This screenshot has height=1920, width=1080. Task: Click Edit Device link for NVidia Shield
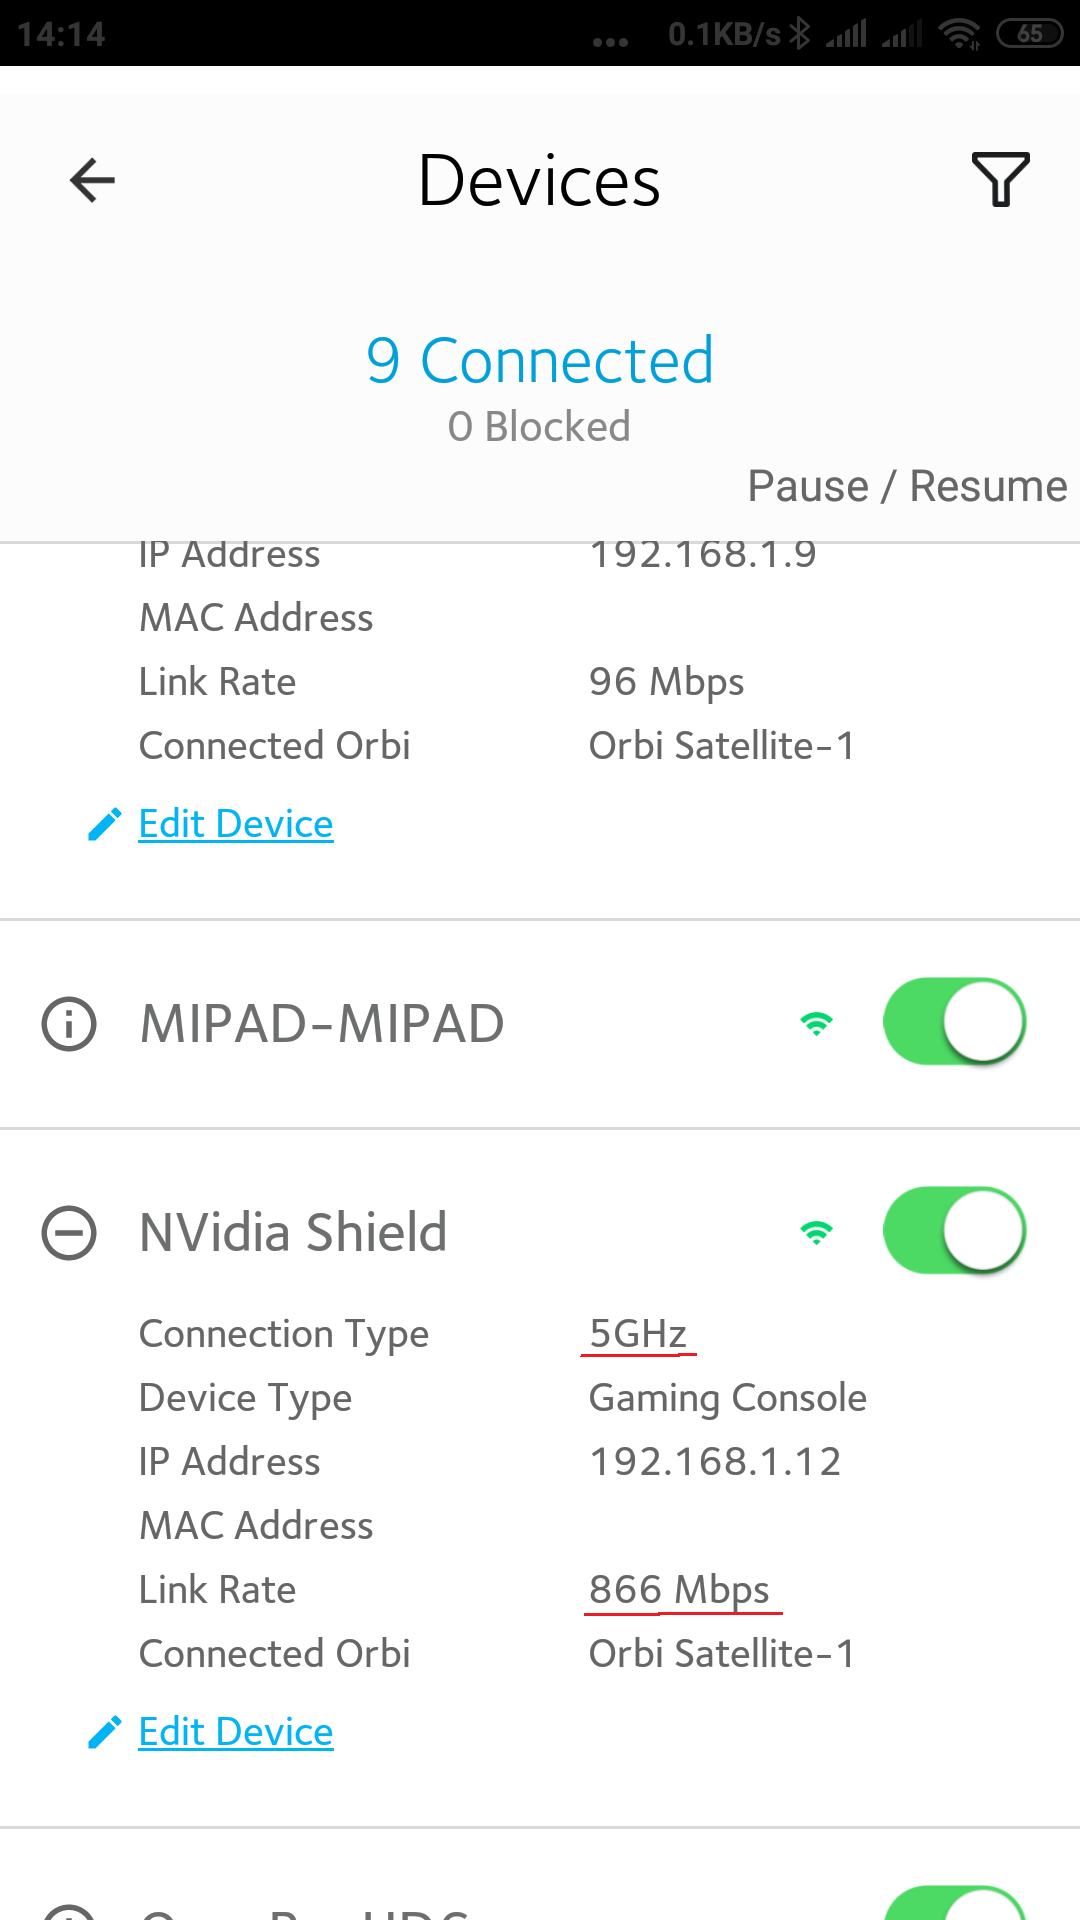click(236, 1732)
